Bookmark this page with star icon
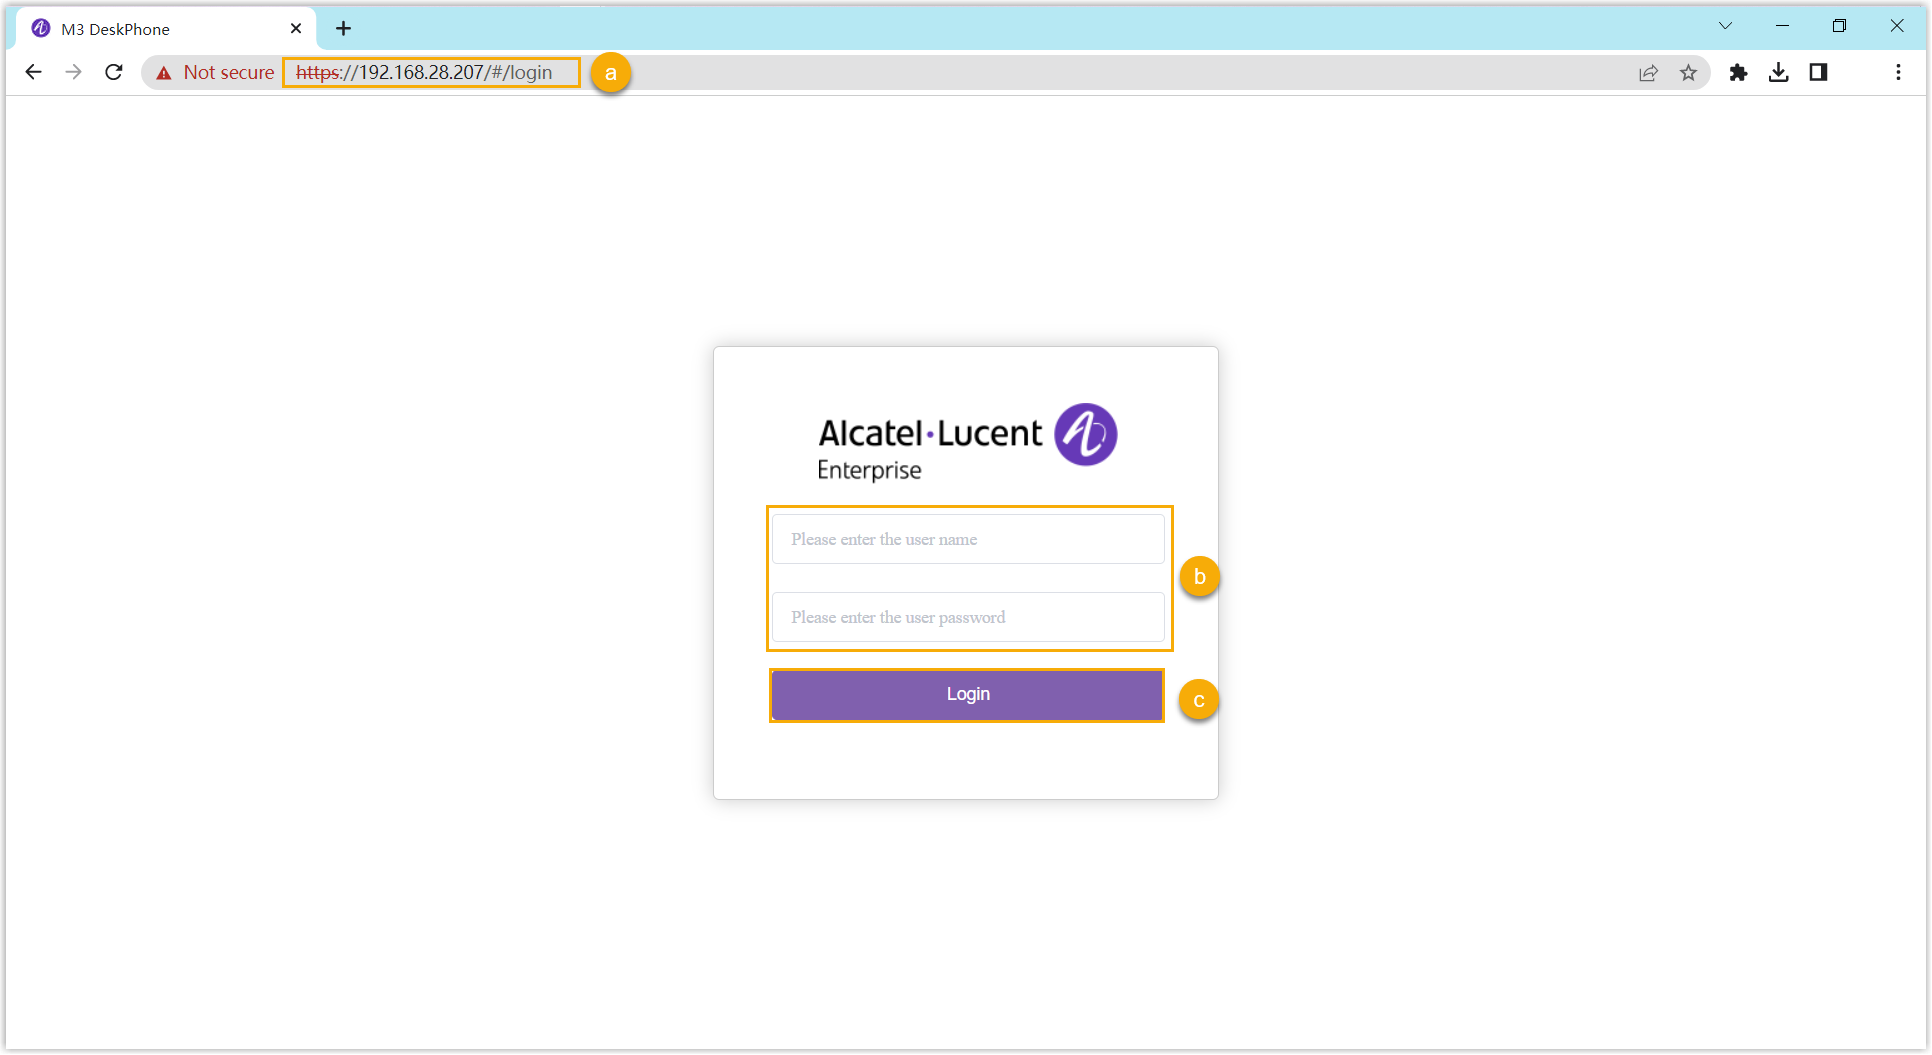This screenshot has height=1055, width=1932. pyautogui.click(x=1688, y=73)
